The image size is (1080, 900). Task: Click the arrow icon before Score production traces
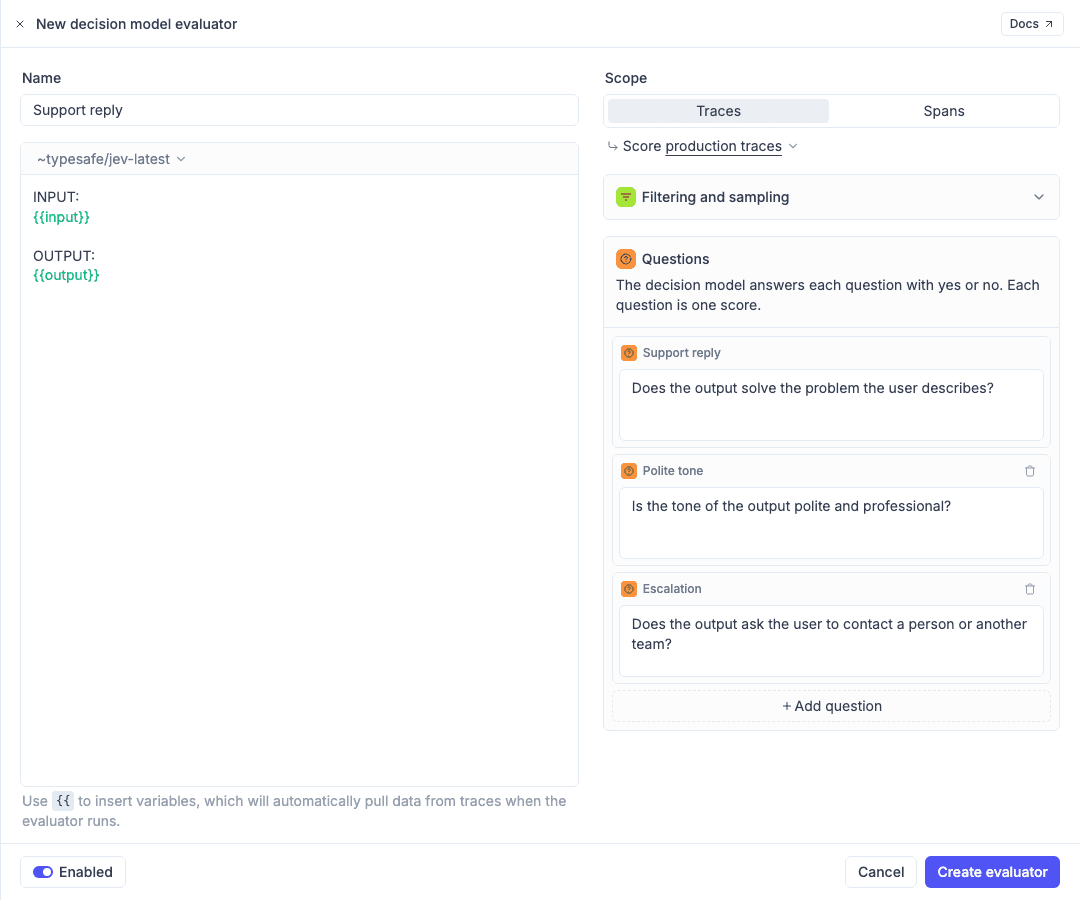point(612,146)
